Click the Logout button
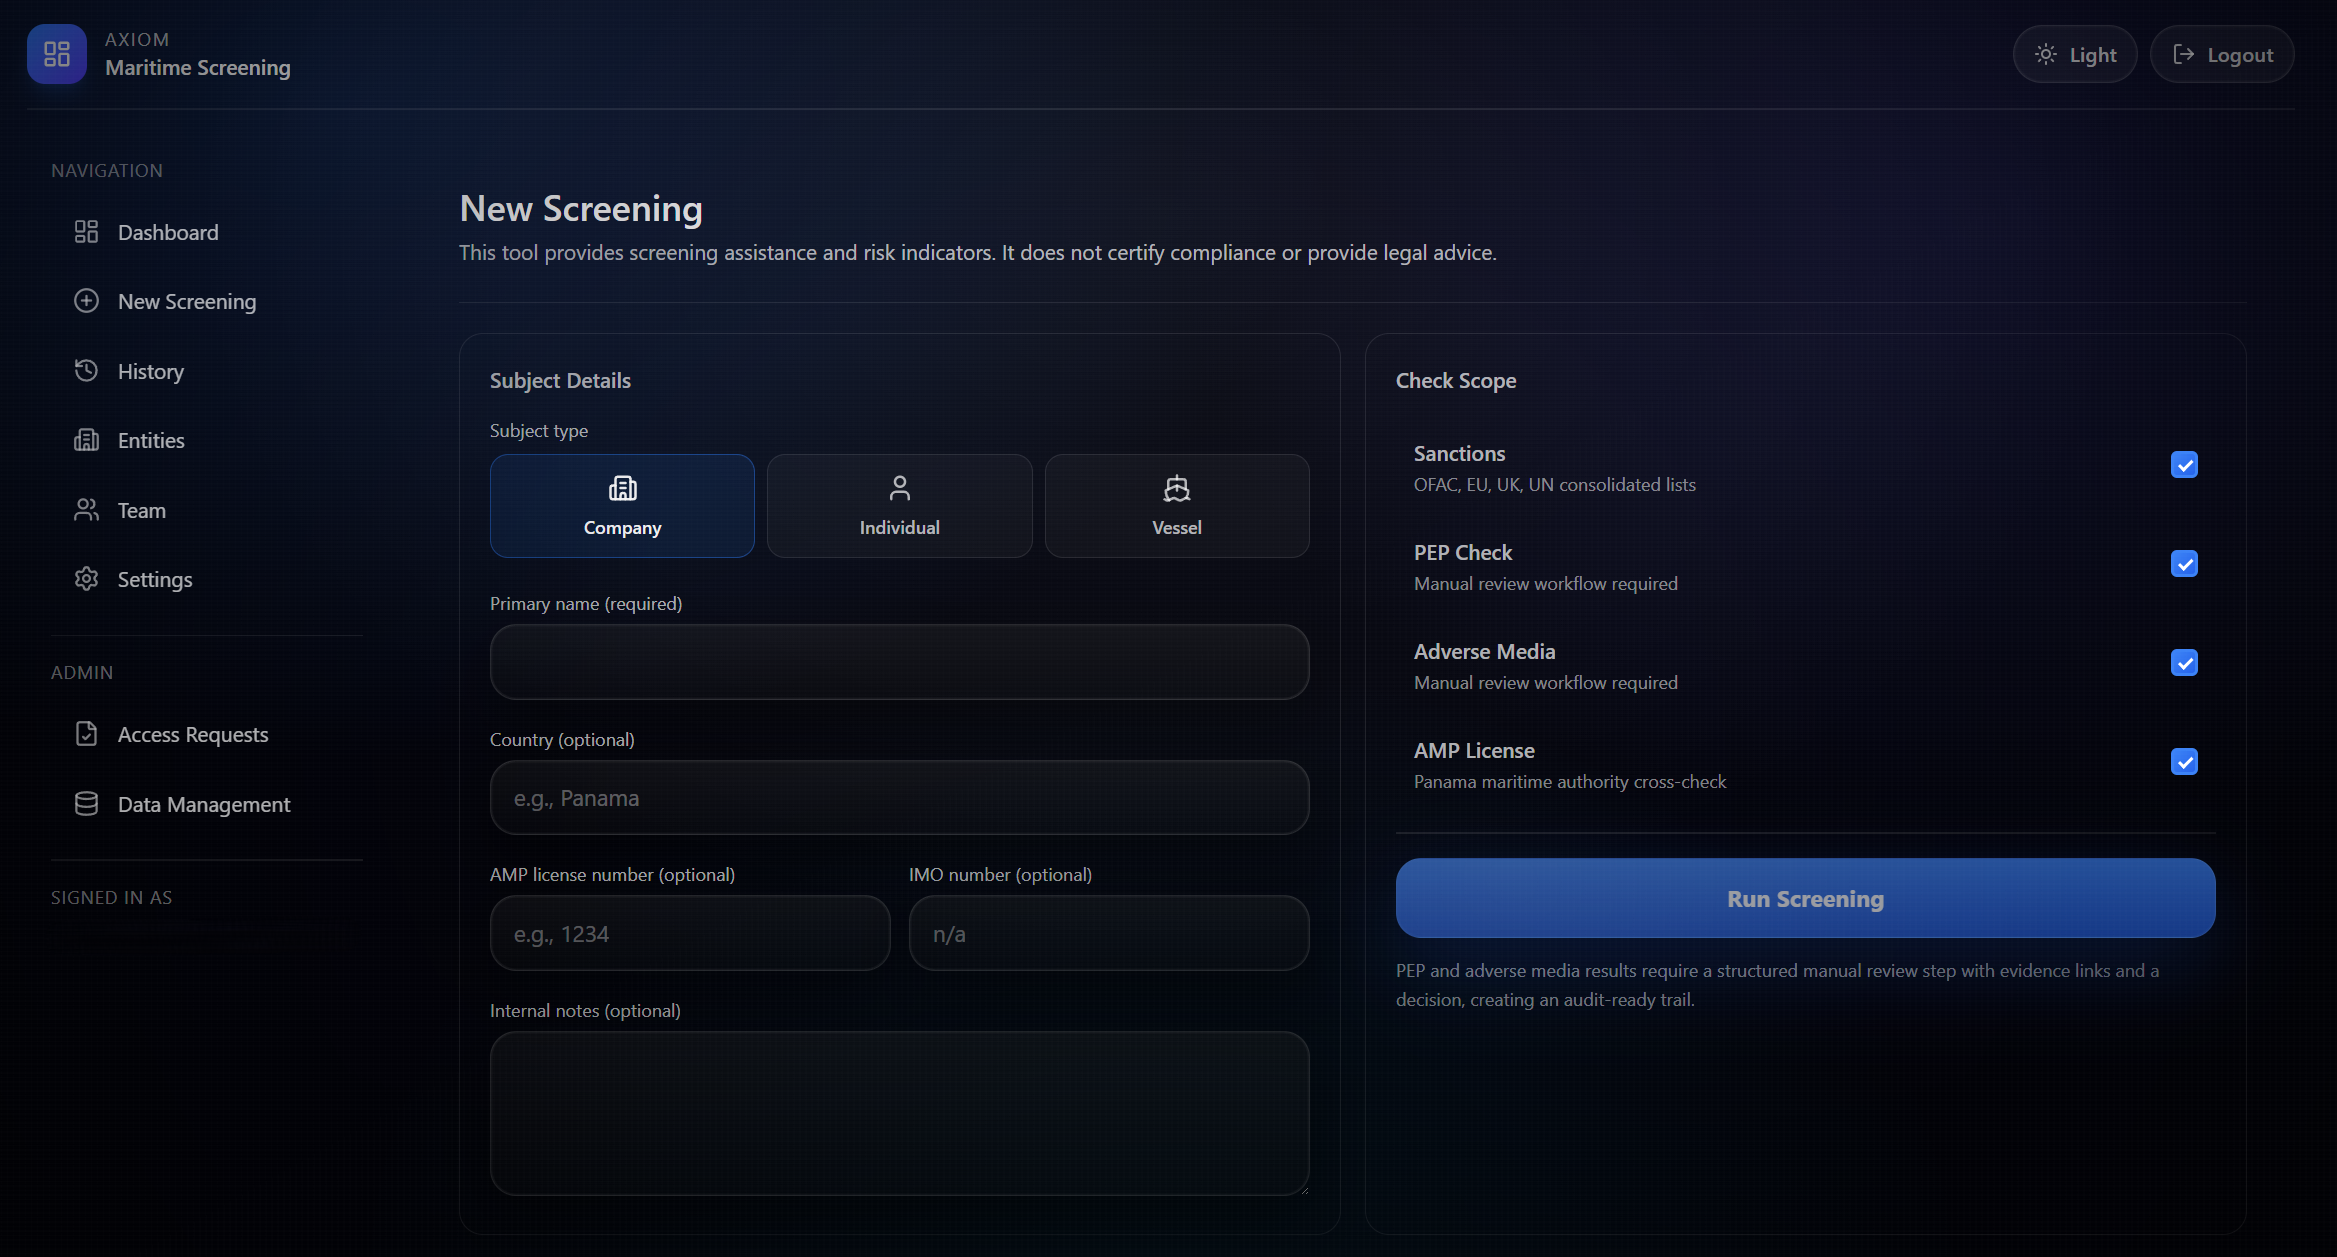This screenshot has height=1257, width=2337. coord(2222,55)
